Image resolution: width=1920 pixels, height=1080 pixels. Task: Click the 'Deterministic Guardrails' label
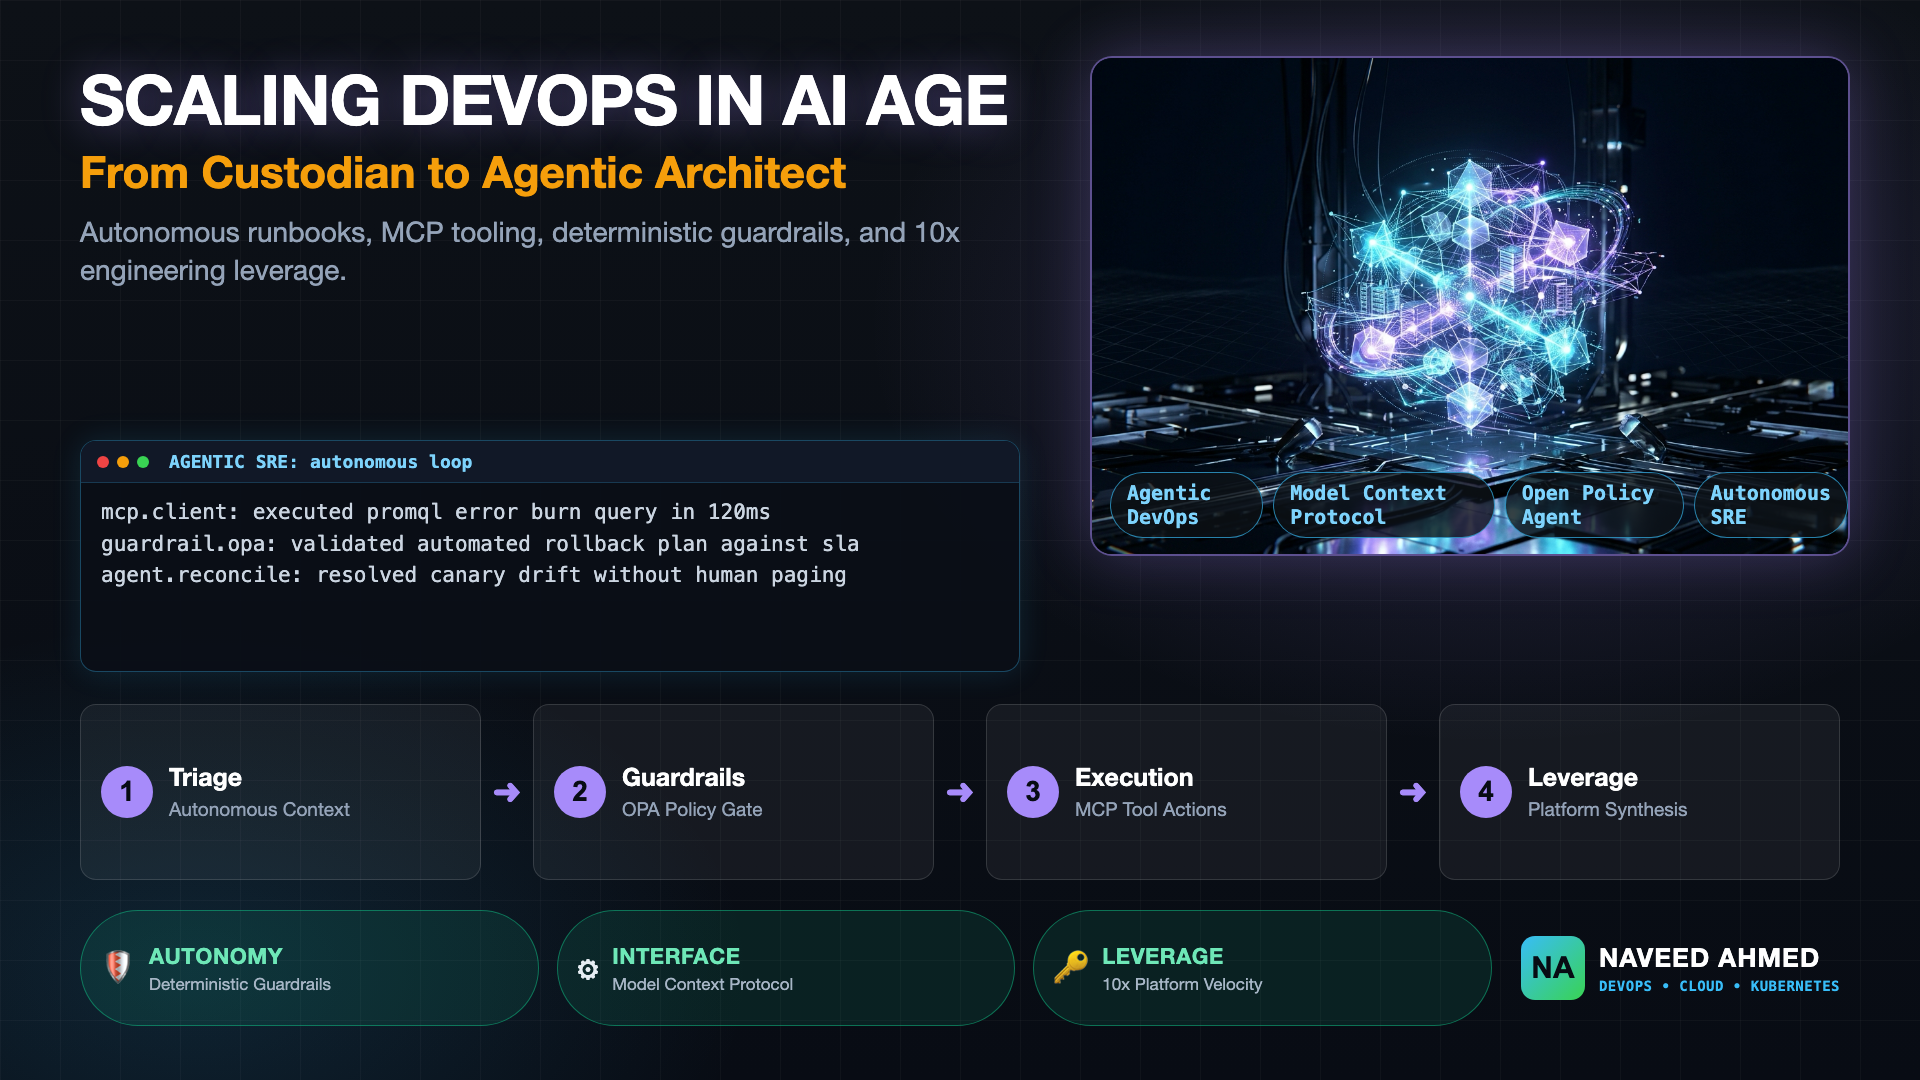coord(240,985)
